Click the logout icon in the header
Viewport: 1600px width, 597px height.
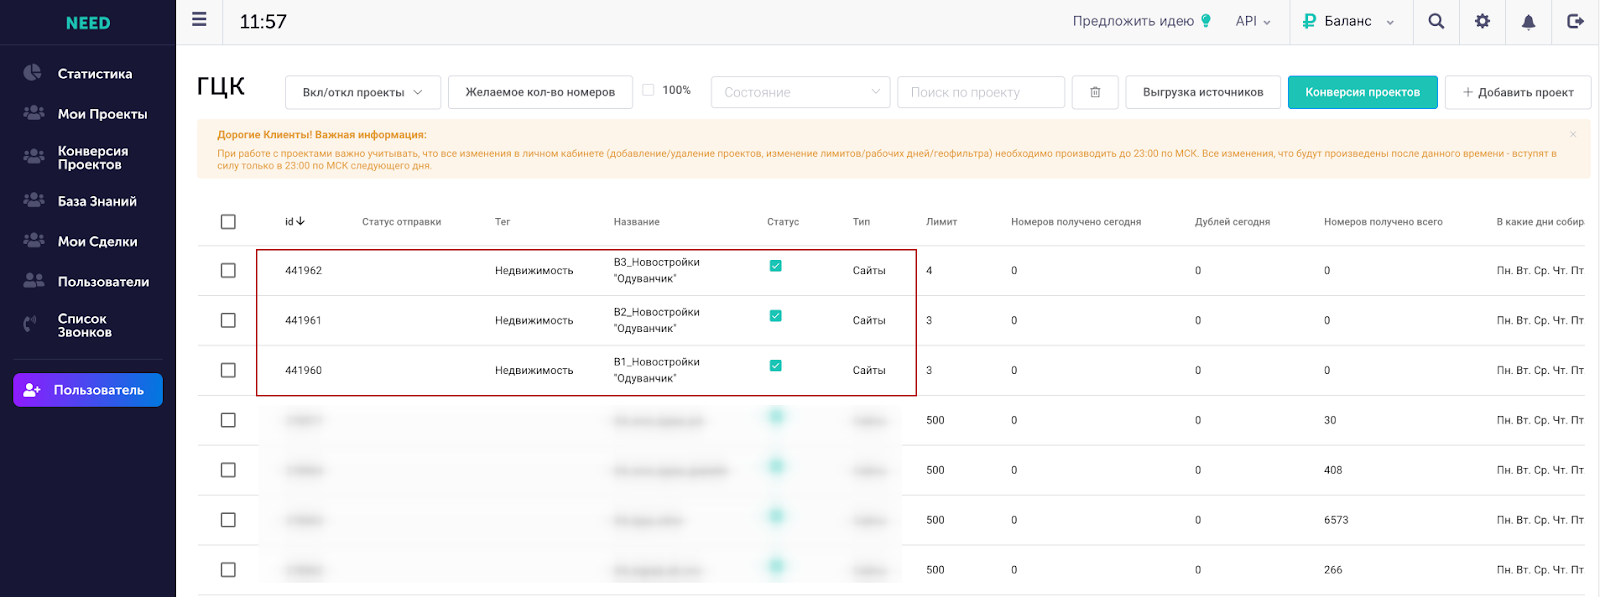click(x=1575, y=21)
